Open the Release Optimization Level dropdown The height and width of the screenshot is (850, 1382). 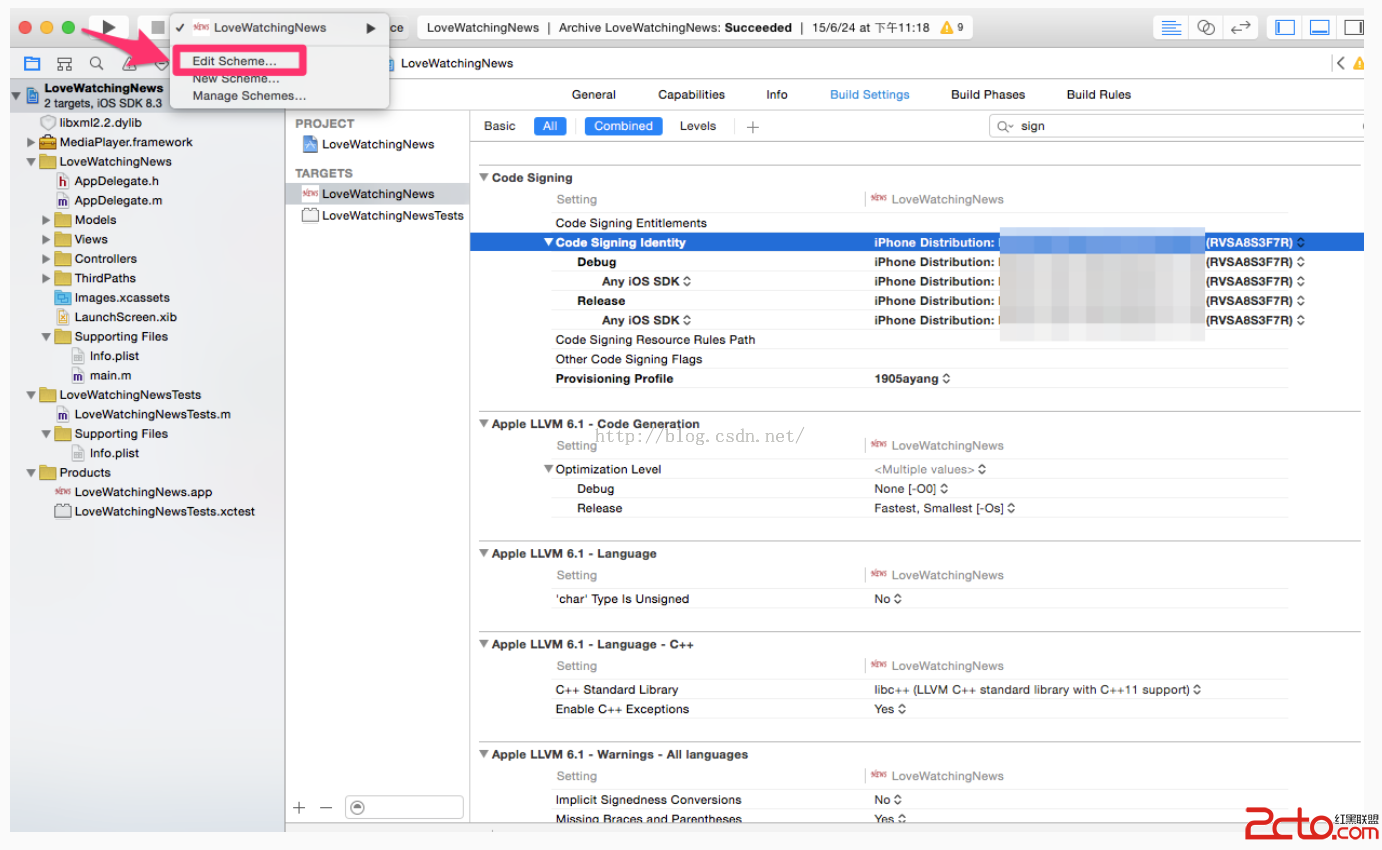944,508
